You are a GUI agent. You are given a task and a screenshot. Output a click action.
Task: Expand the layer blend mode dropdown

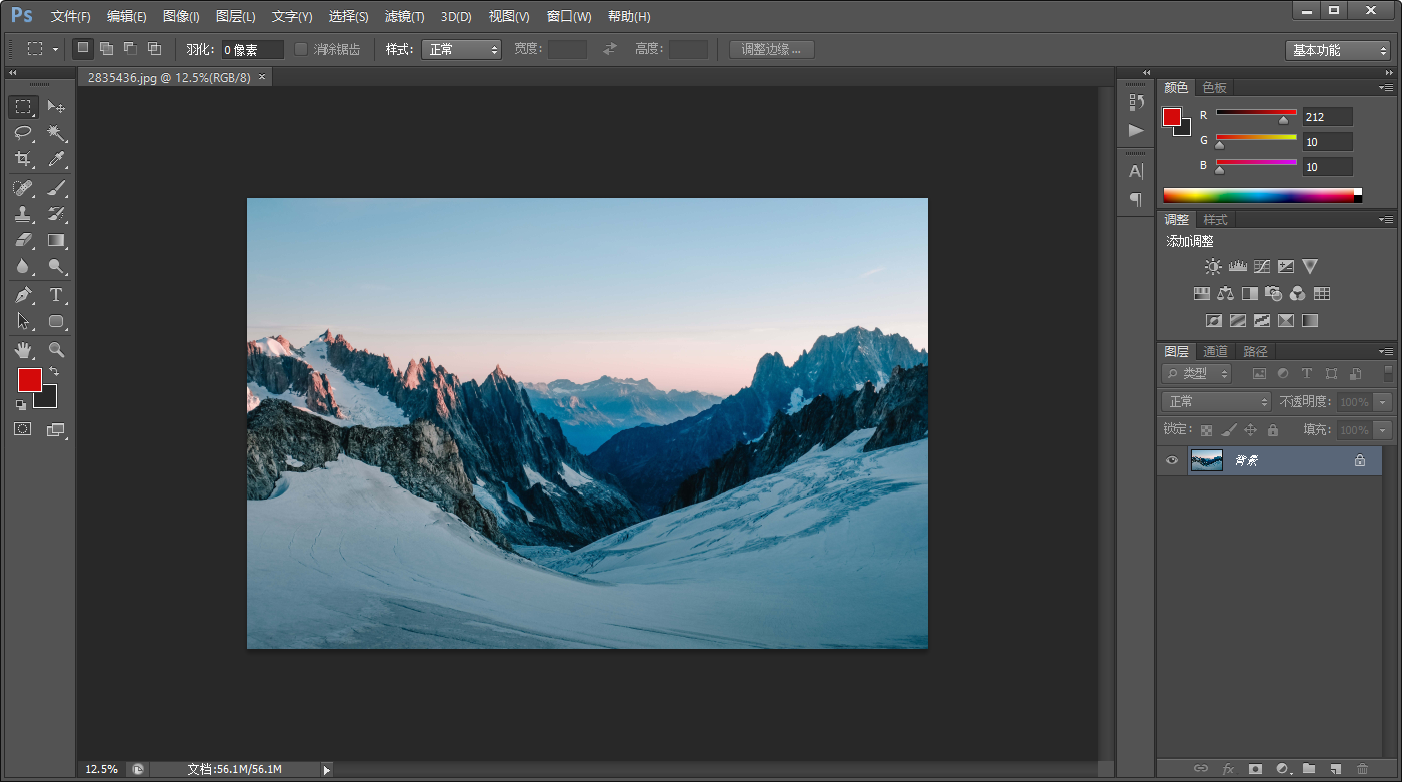tap(1216, 401)
